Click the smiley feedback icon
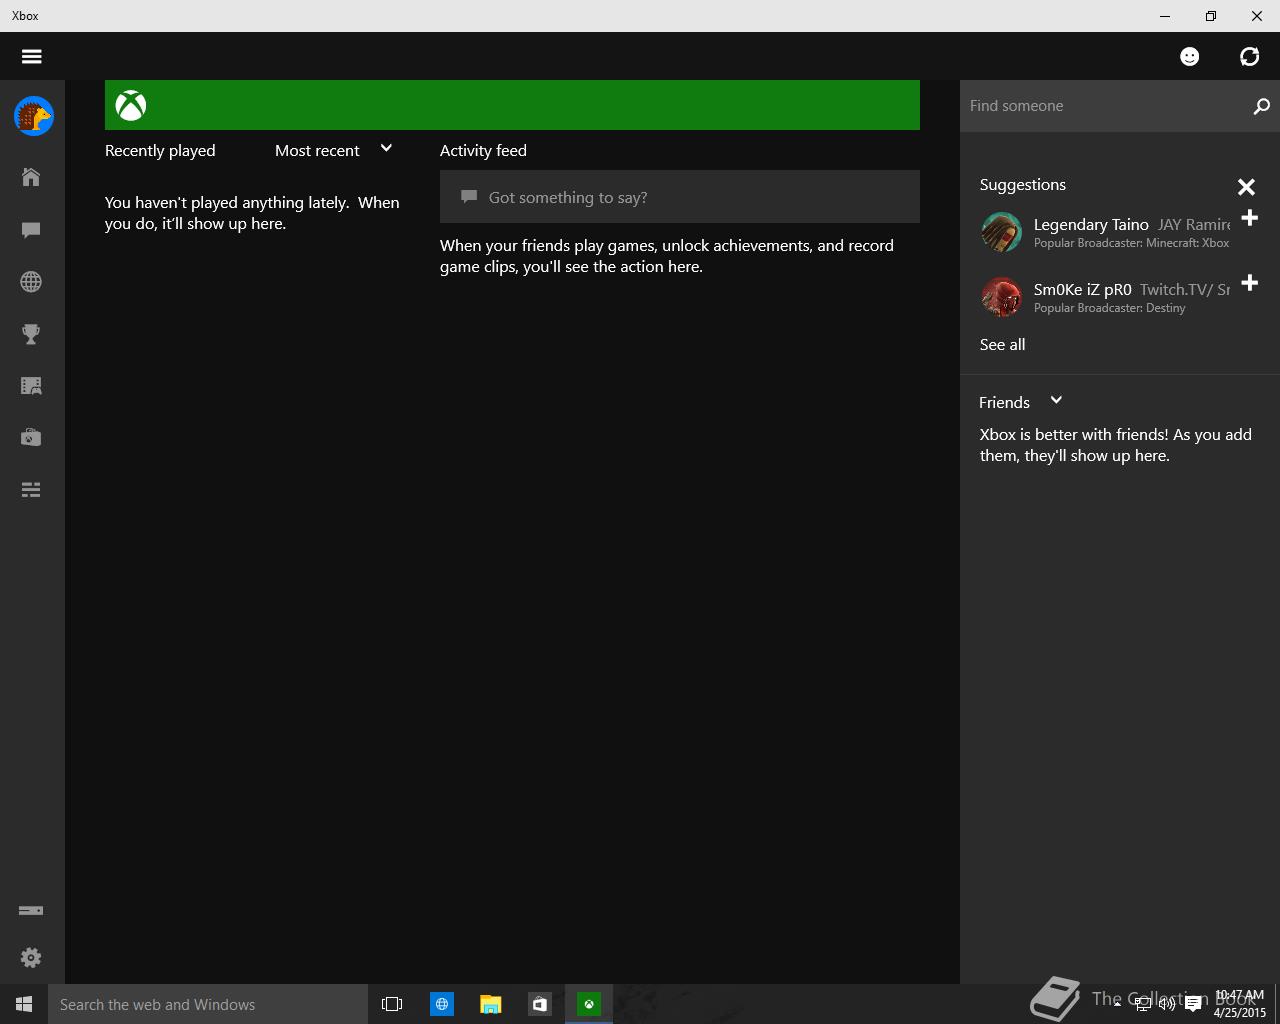The image size is (1280, 1024). click(x=1190, y=56)
